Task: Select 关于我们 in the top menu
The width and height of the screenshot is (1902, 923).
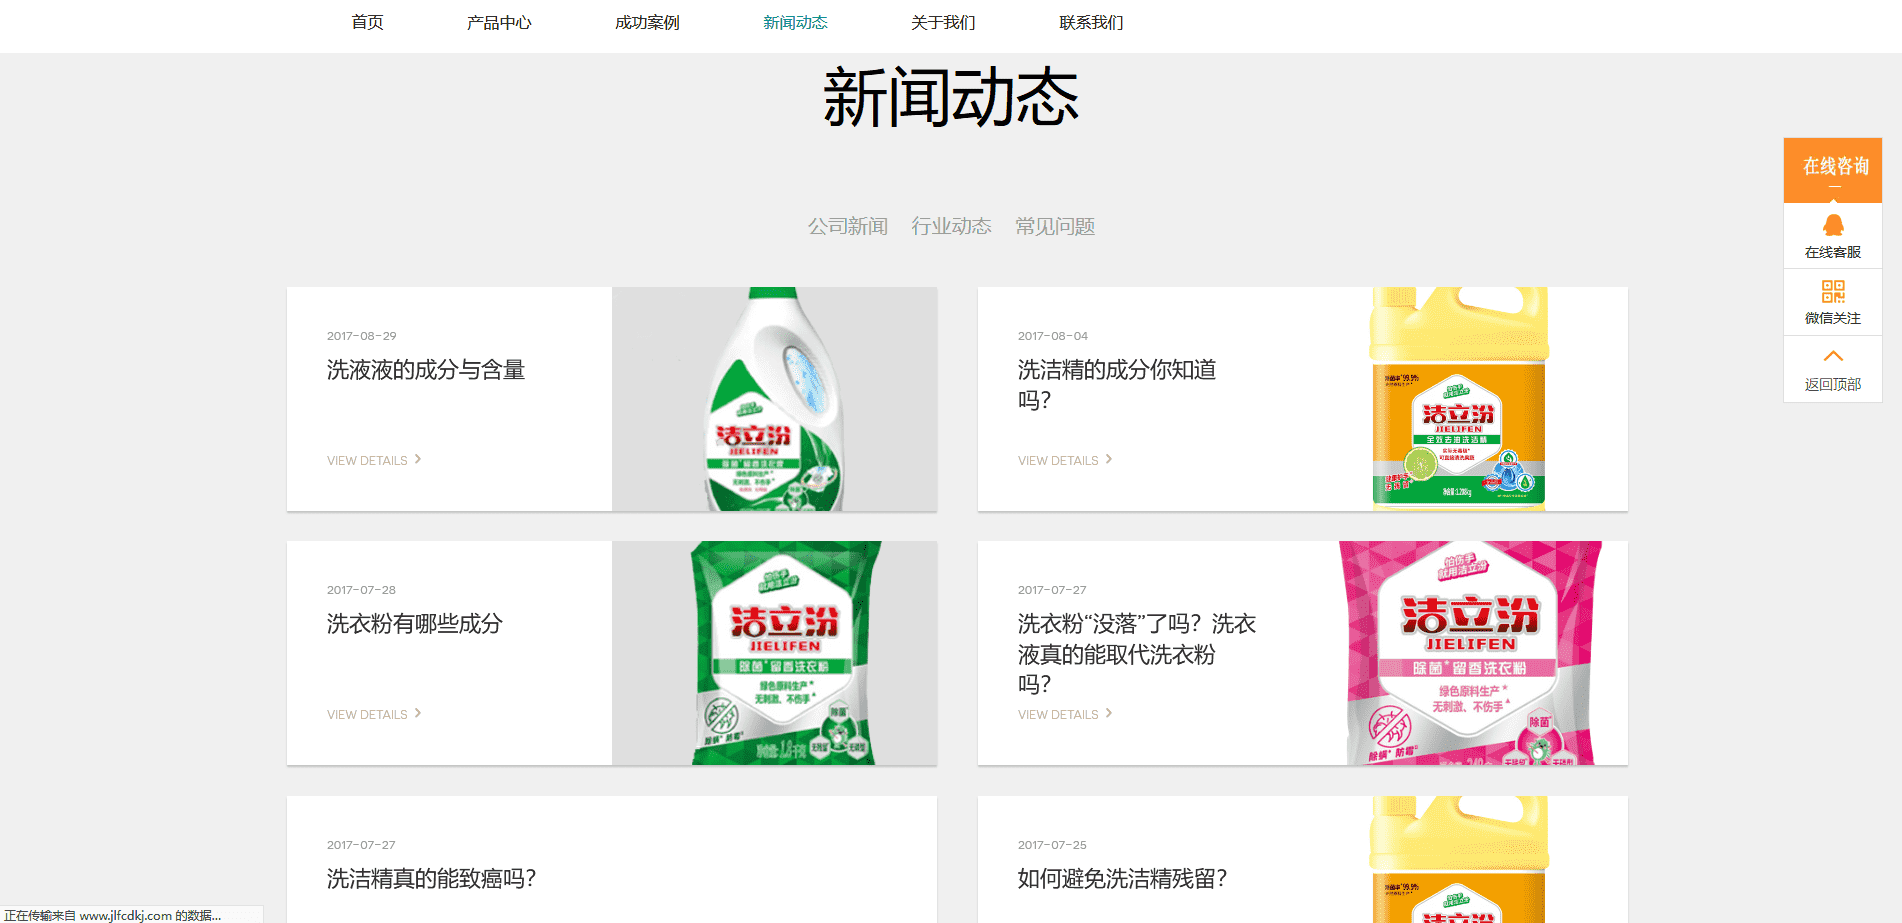Action: pos(943,22)
